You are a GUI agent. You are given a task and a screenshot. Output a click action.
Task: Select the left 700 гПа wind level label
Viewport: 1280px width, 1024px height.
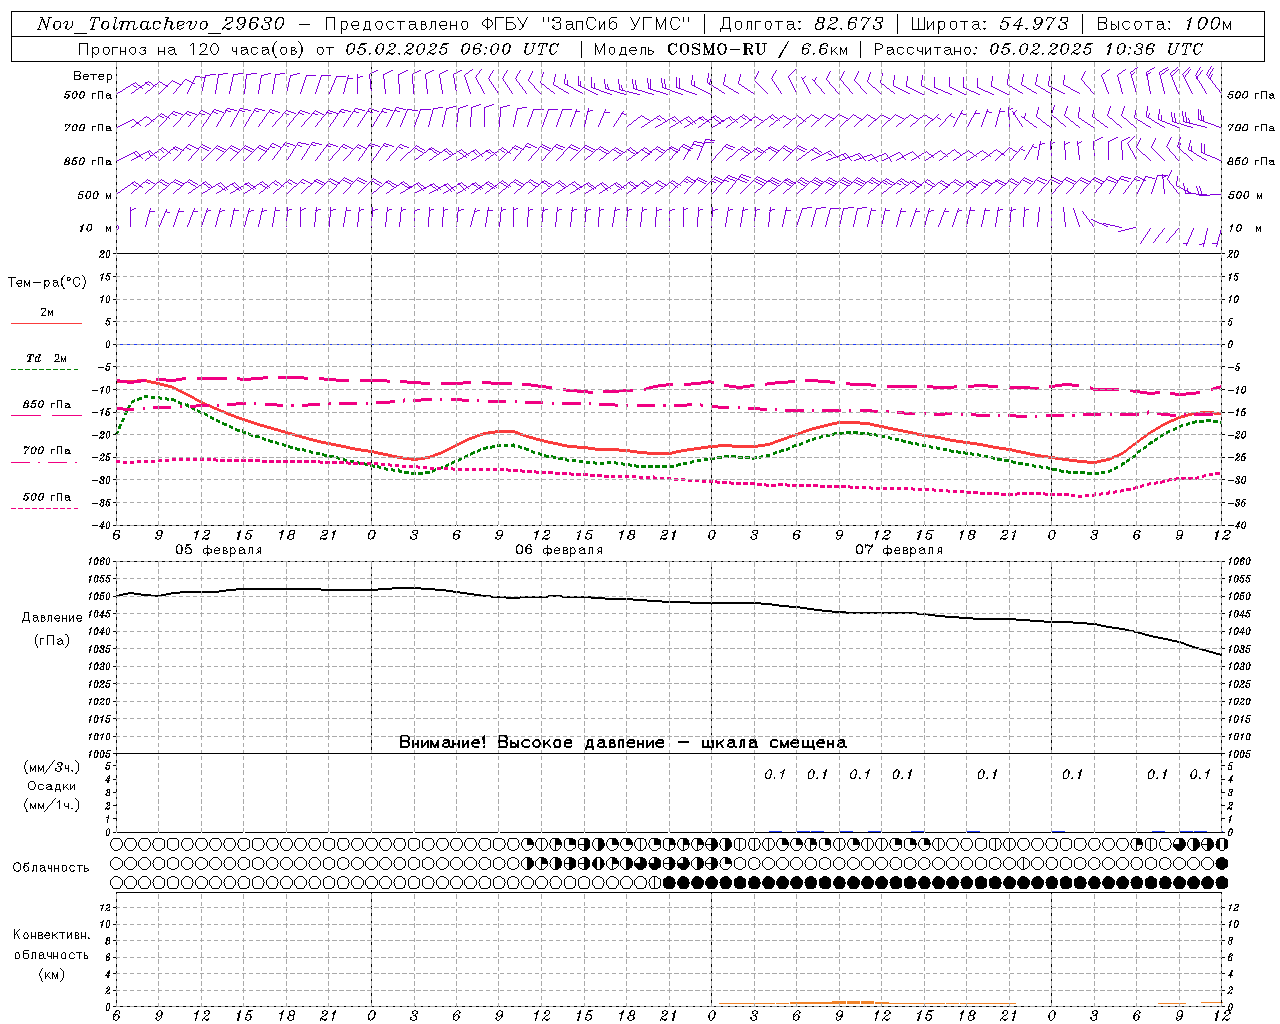pyautogui.click(x=88, y=128)
